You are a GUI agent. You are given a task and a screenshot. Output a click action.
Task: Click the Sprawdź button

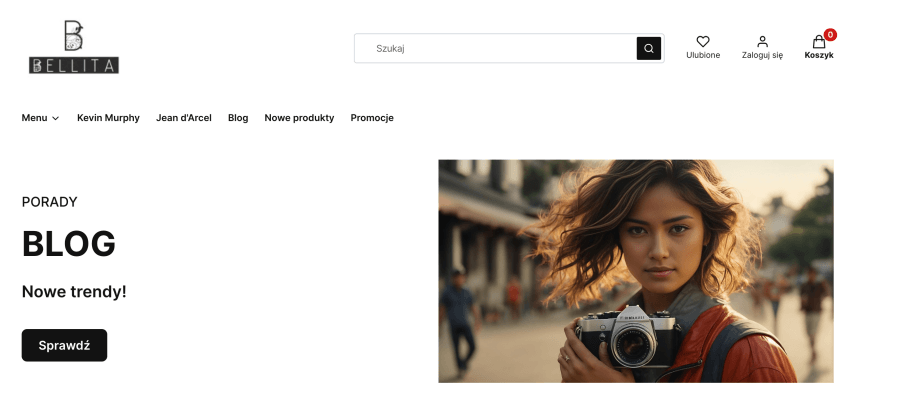coord(64,345)
